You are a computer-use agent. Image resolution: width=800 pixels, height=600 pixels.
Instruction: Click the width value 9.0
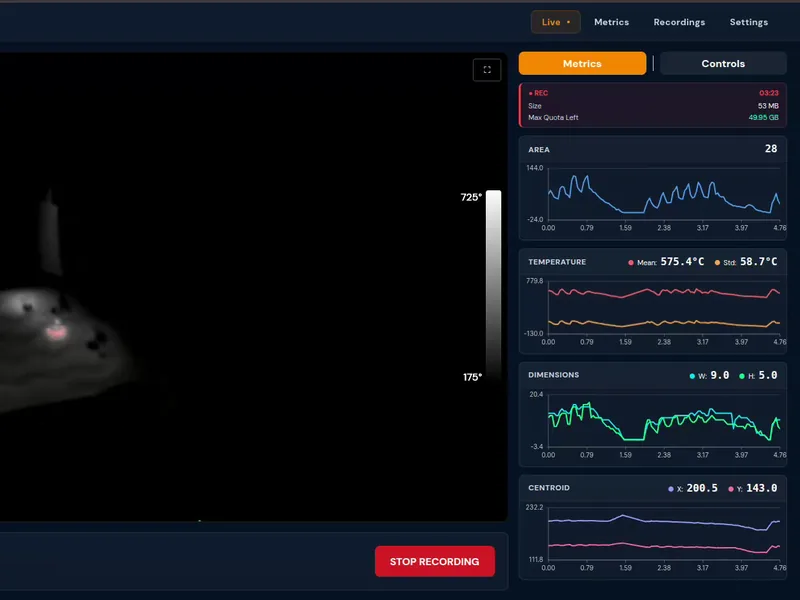pyautogui.click(x=719, y=376)
